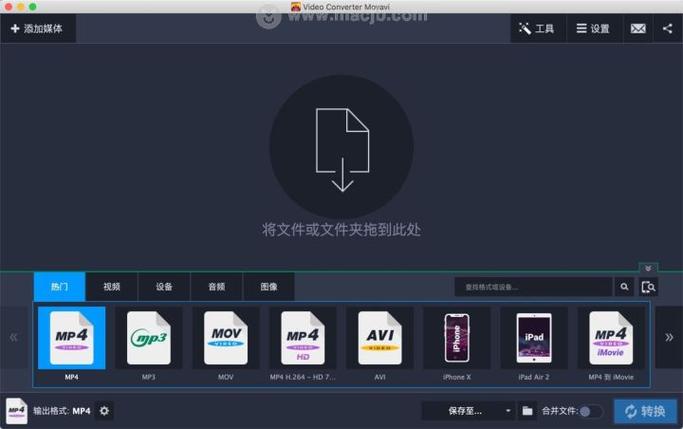Open the 设置 settings menu

(x=593, y=29)
